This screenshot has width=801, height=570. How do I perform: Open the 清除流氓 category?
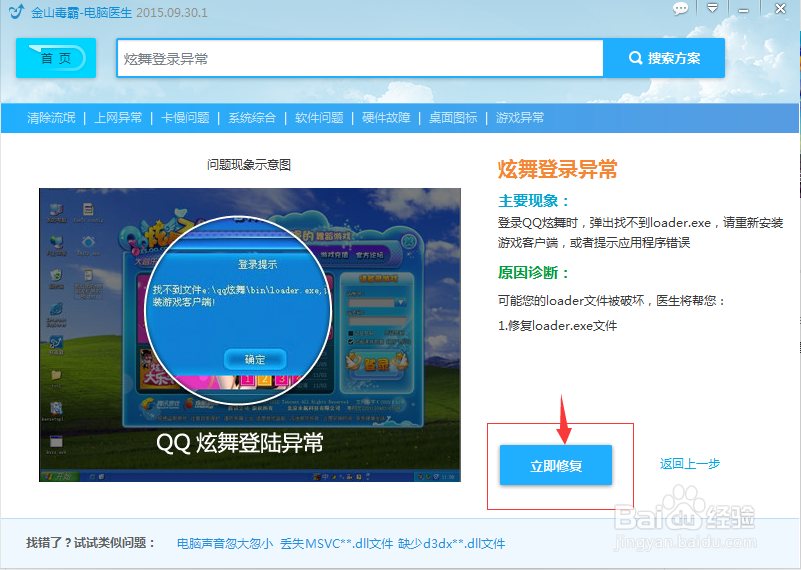pyautogui.click(x=51, y=118)
